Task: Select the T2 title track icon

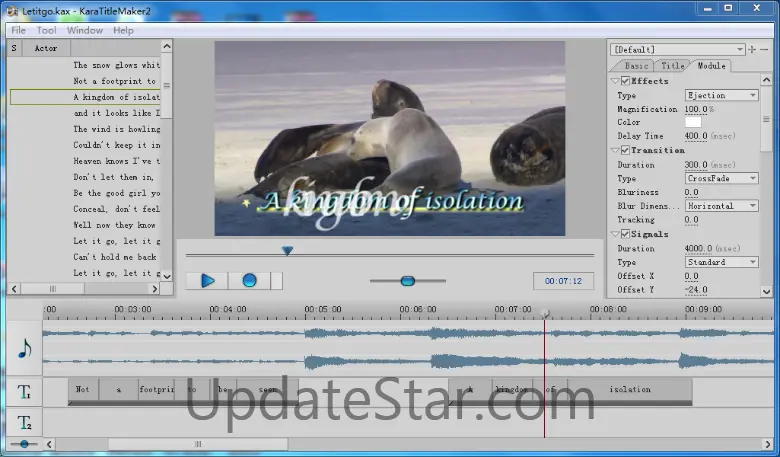Action: pyautogui.click(x=25, y=423)
